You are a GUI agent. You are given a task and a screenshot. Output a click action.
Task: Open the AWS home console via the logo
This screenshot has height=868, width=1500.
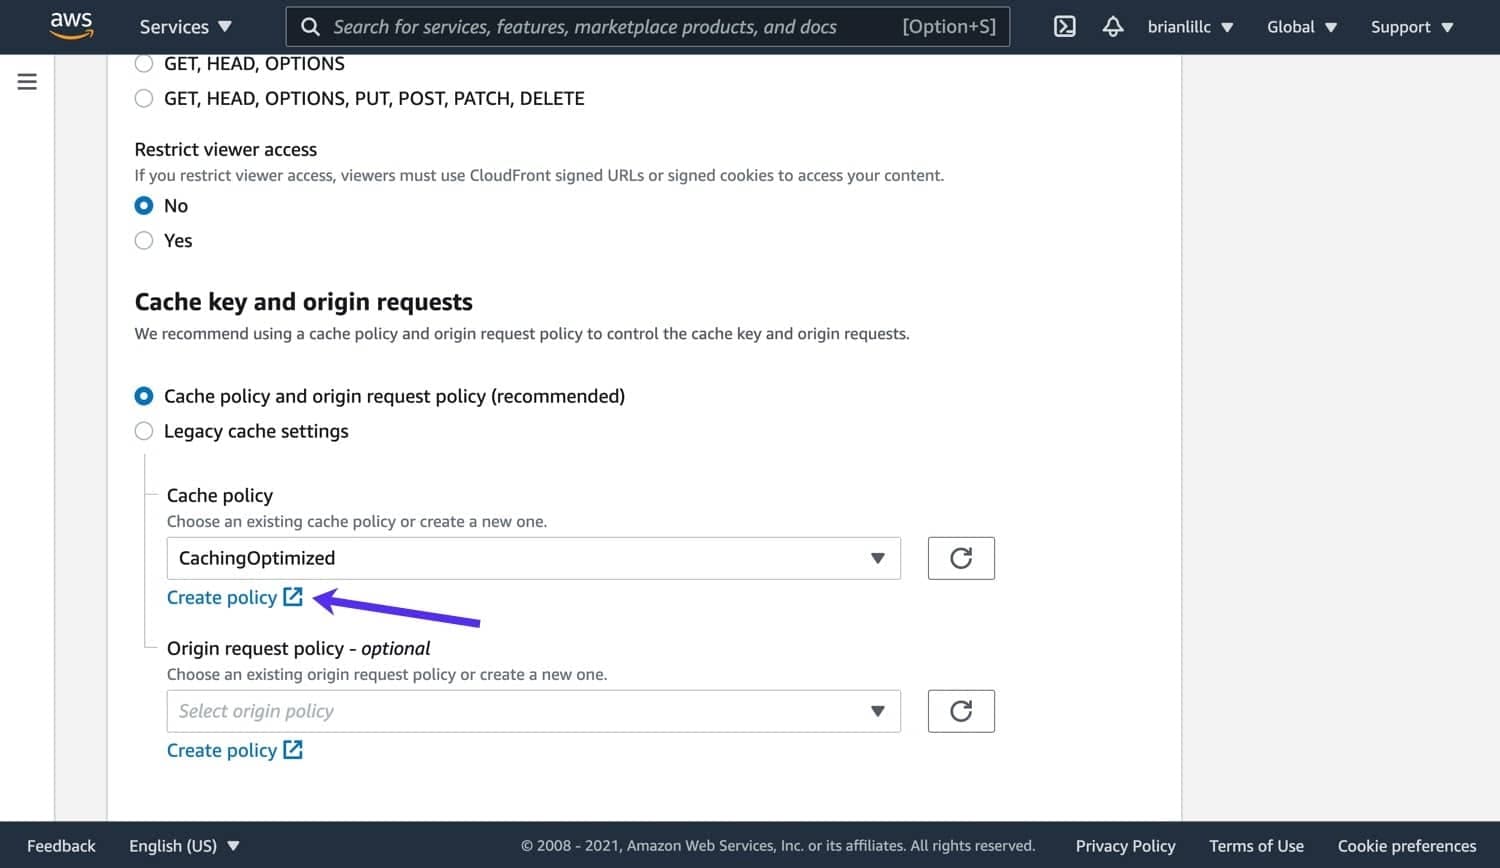pyautogui.click(x=70, y=26)
